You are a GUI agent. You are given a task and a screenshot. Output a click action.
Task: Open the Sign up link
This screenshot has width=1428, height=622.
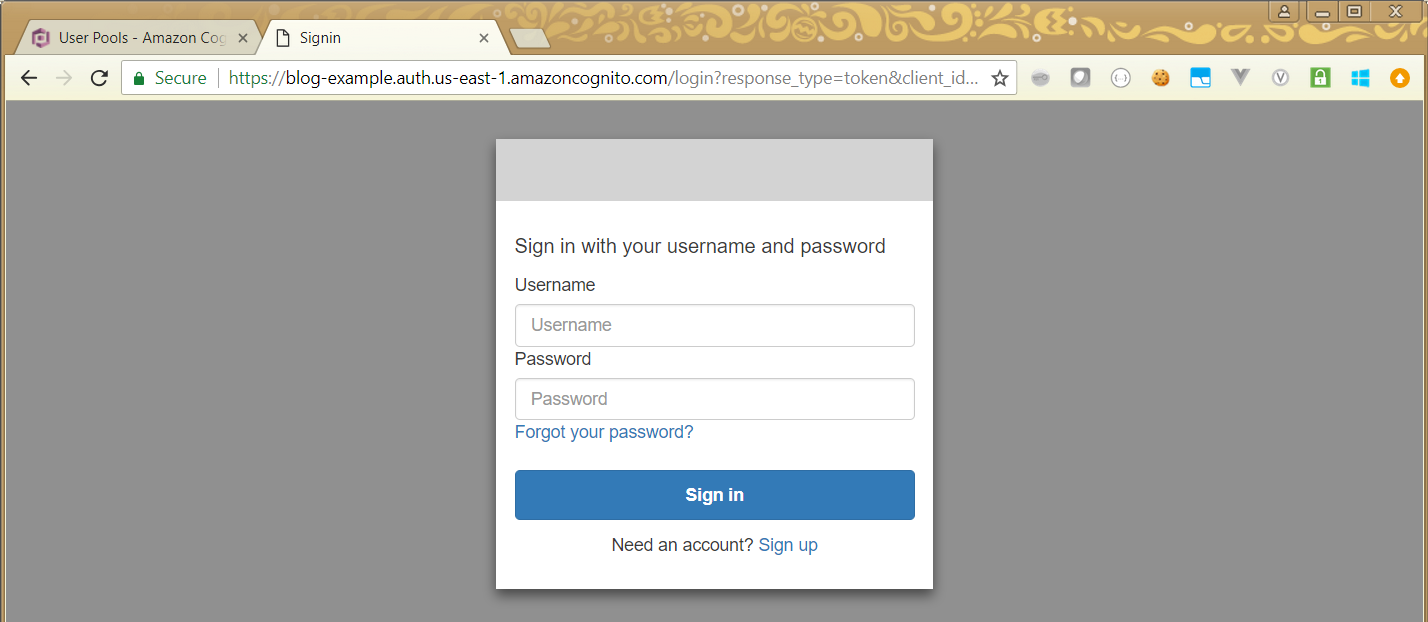(788, 545)
